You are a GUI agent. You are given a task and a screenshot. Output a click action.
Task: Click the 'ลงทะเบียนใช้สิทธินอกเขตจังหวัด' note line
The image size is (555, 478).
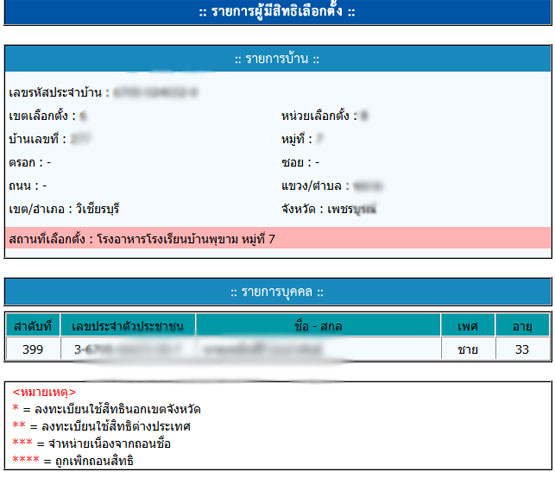pos(107,409)
